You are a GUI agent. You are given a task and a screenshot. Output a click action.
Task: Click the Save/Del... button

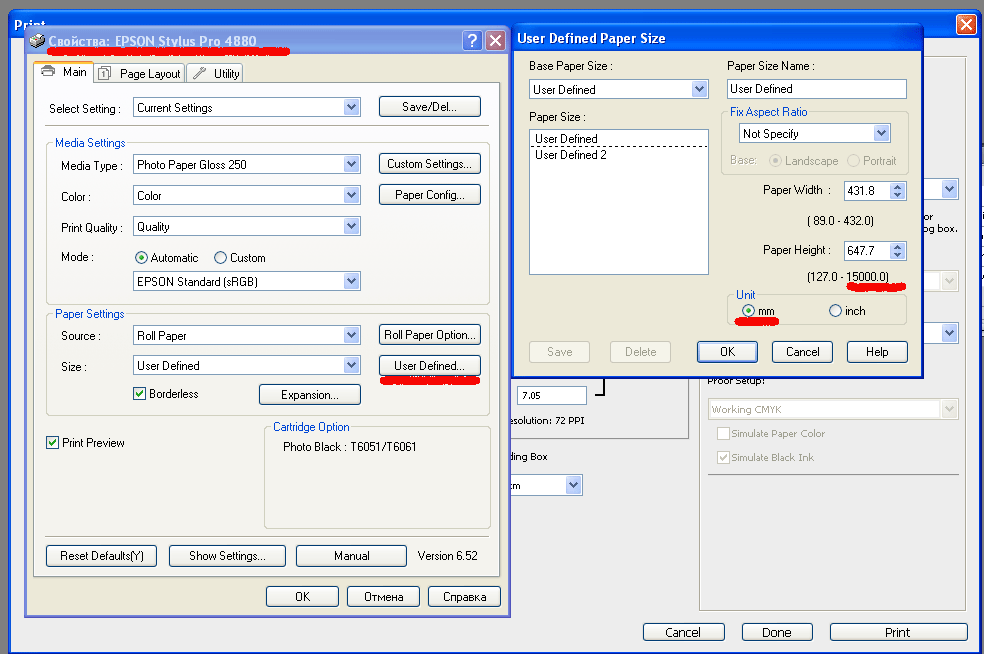click(430, 107)
